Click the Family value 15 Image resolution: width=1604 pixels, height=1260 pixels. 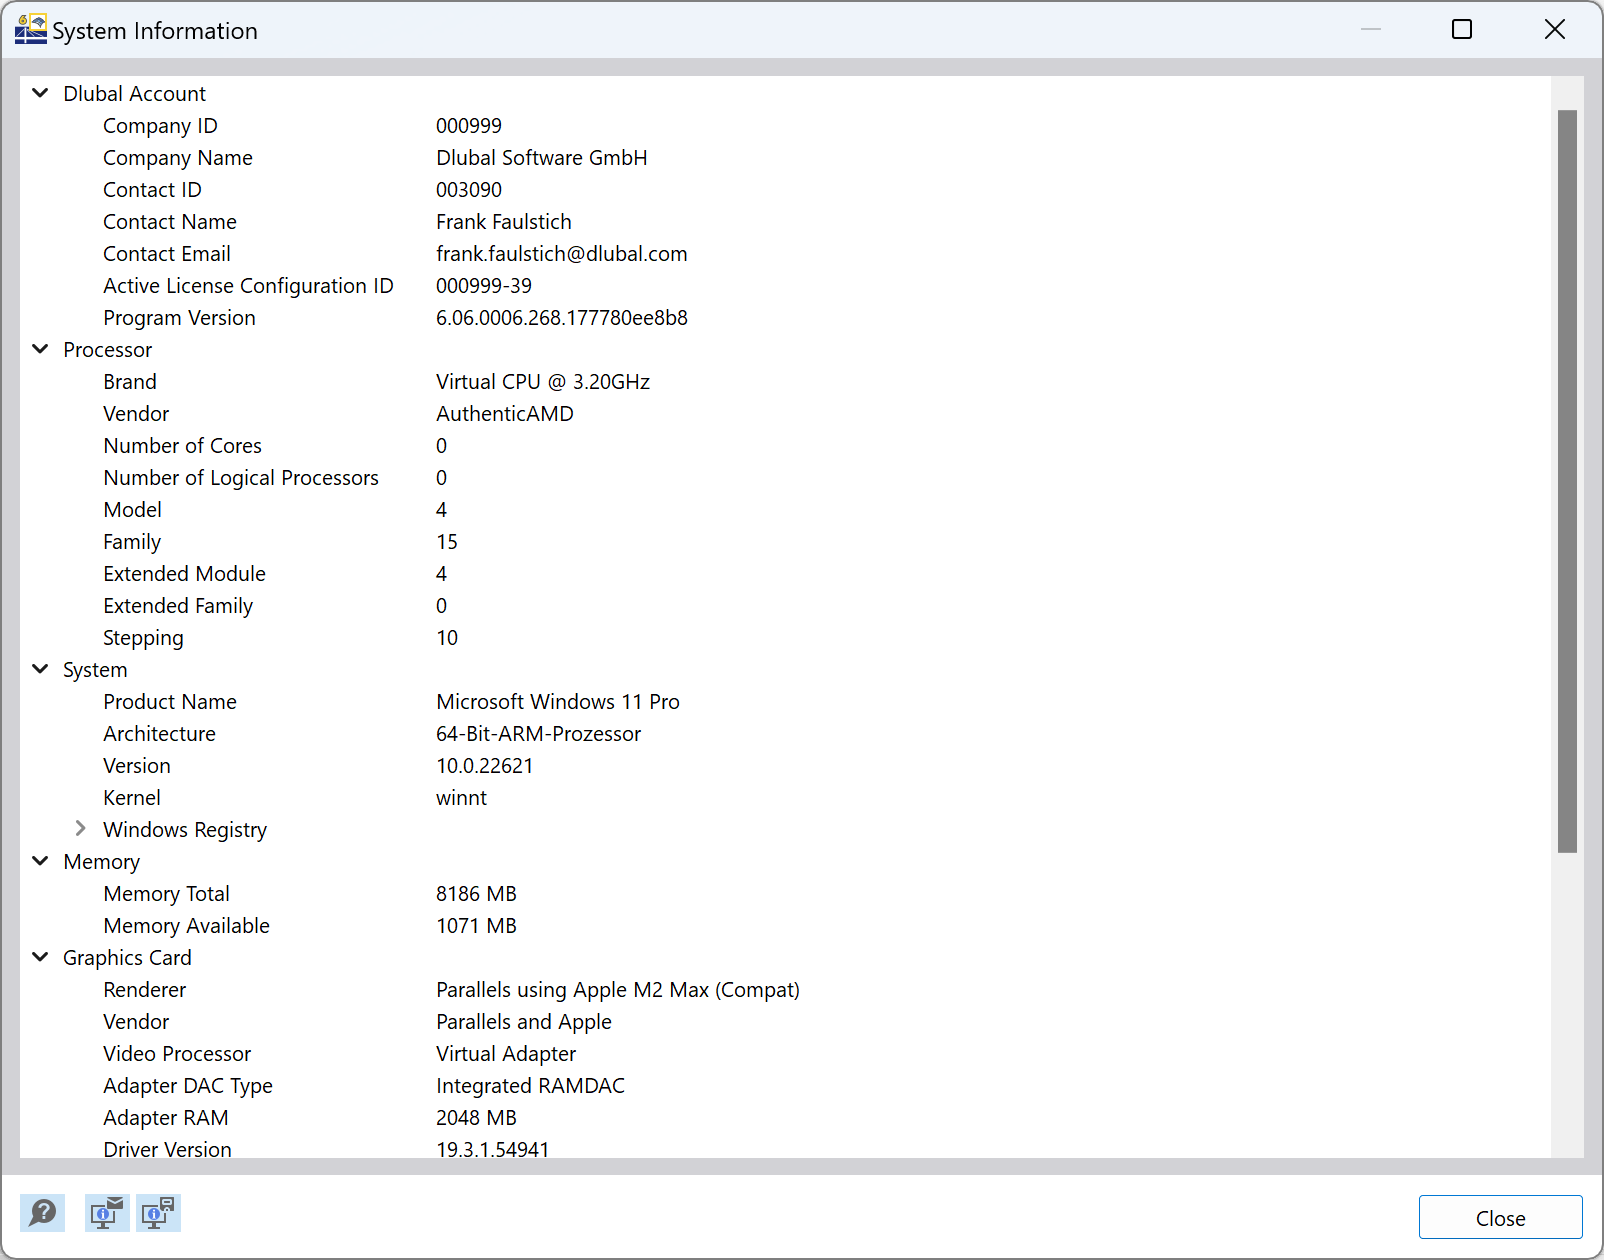447,541
